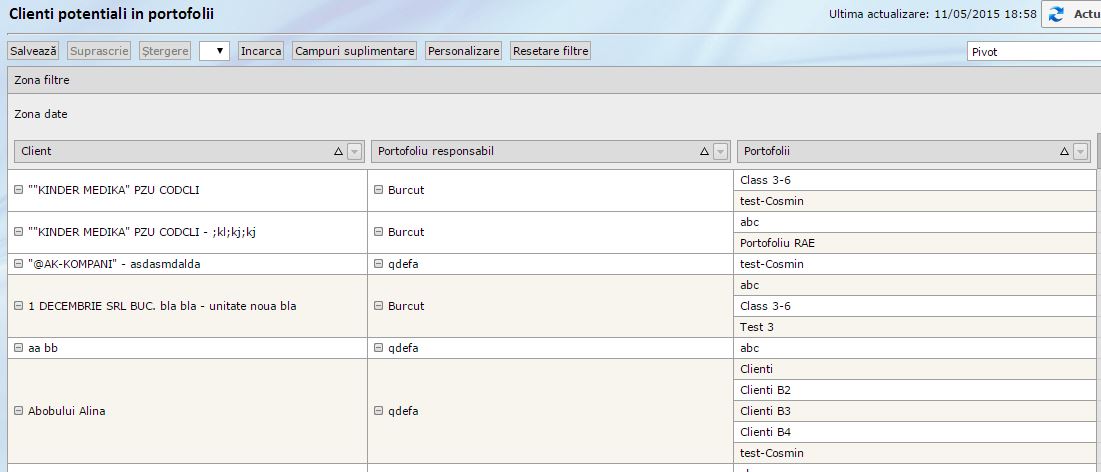Collapse qdefa group beside Abobului Alina

click(x=378, y=411)
